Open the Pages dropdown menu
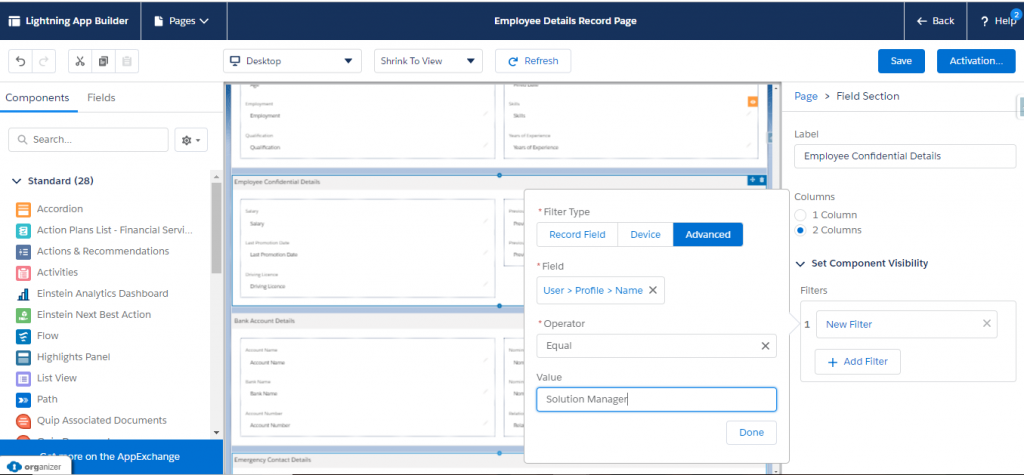The image size is (1024, 475). tap(182, 20)
